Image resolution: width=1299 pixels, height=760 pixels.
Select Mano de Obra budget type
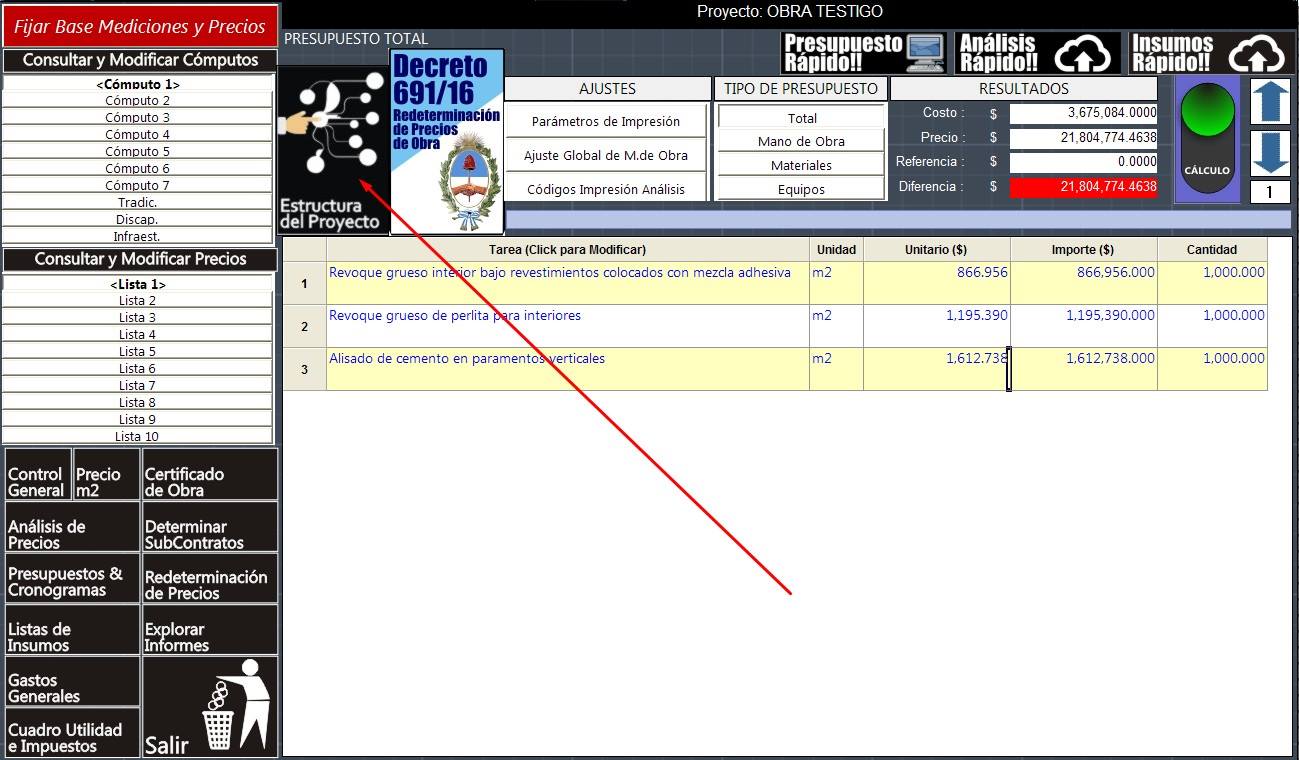tap(801, 141)
